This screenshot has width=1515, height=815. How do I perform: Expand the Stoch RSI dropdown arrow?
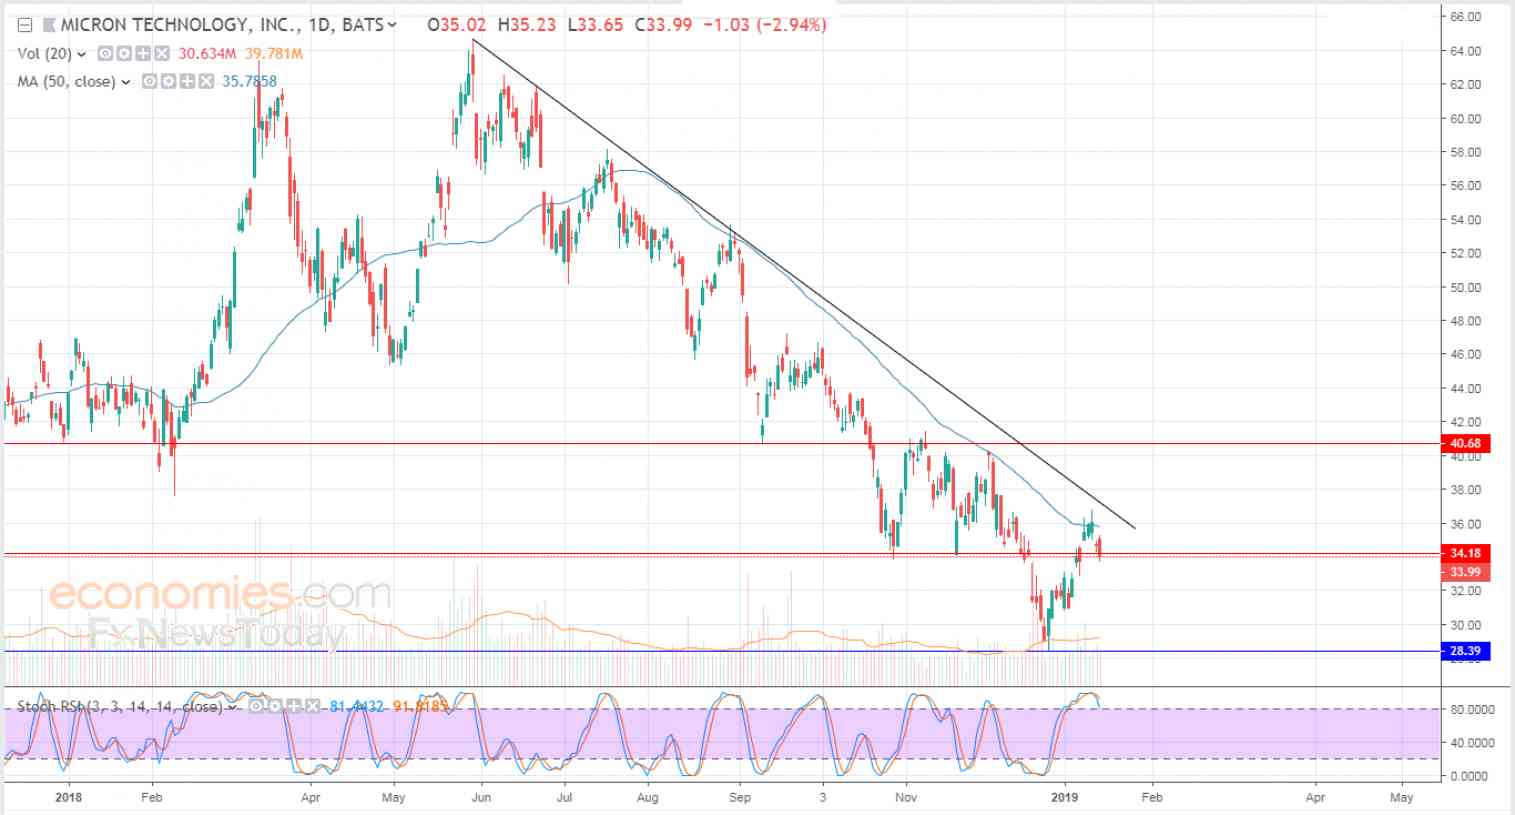(x=233, y=707)
